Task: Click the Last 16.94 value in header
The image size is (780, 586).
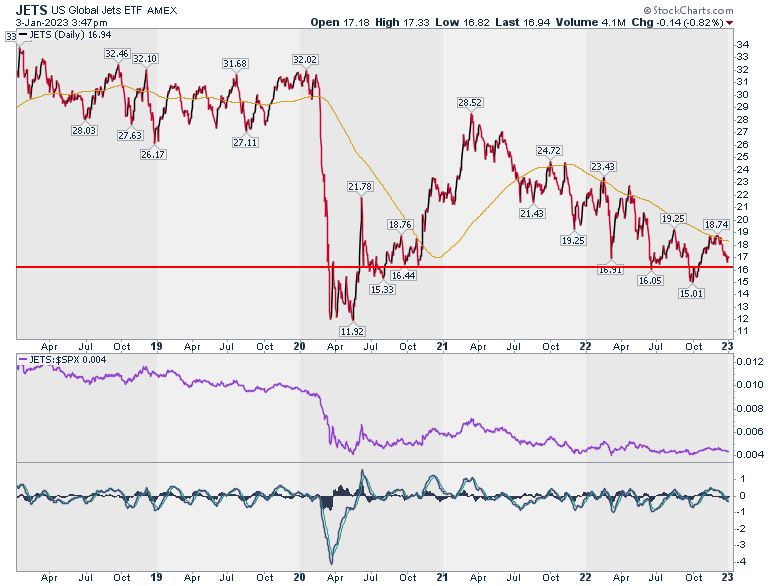Action: tap(537, 22)
